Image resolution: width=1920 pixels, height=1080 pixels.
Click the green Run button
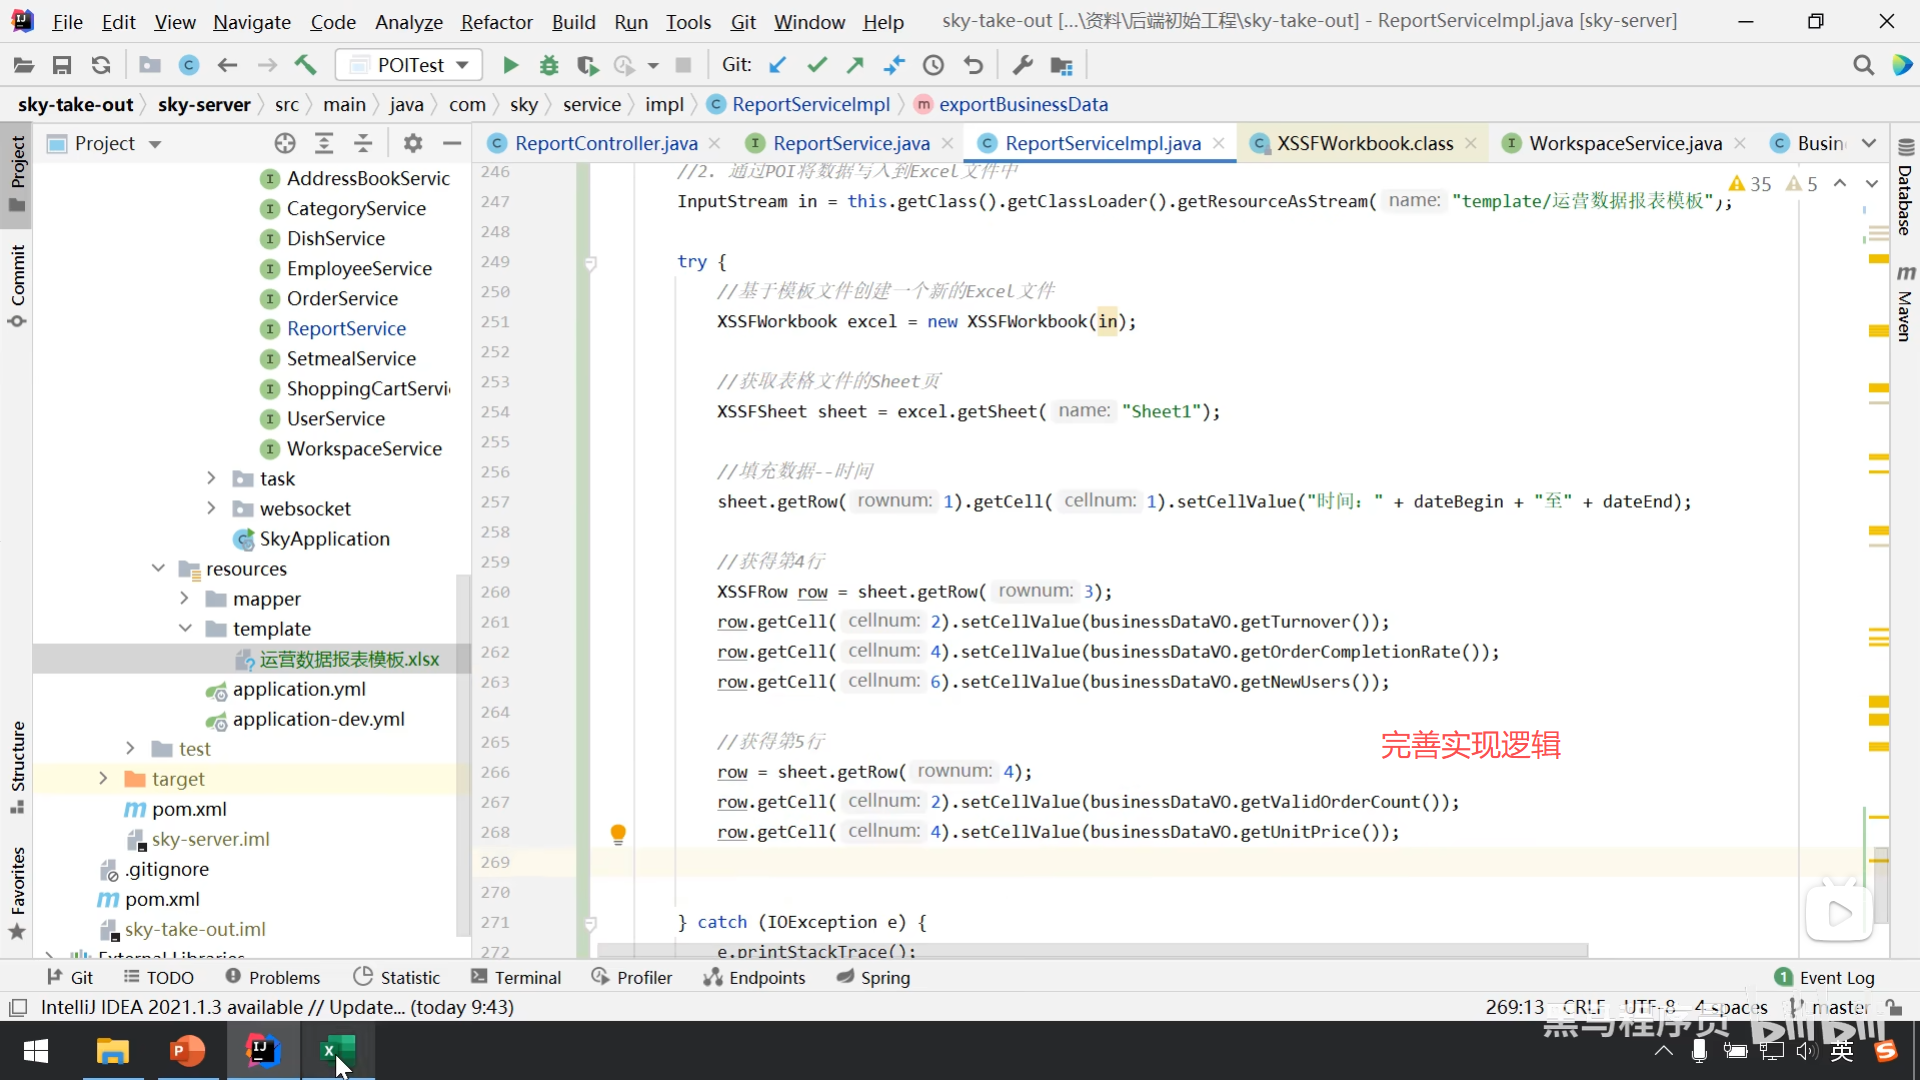pyautogui.click(x=511, y=66)
